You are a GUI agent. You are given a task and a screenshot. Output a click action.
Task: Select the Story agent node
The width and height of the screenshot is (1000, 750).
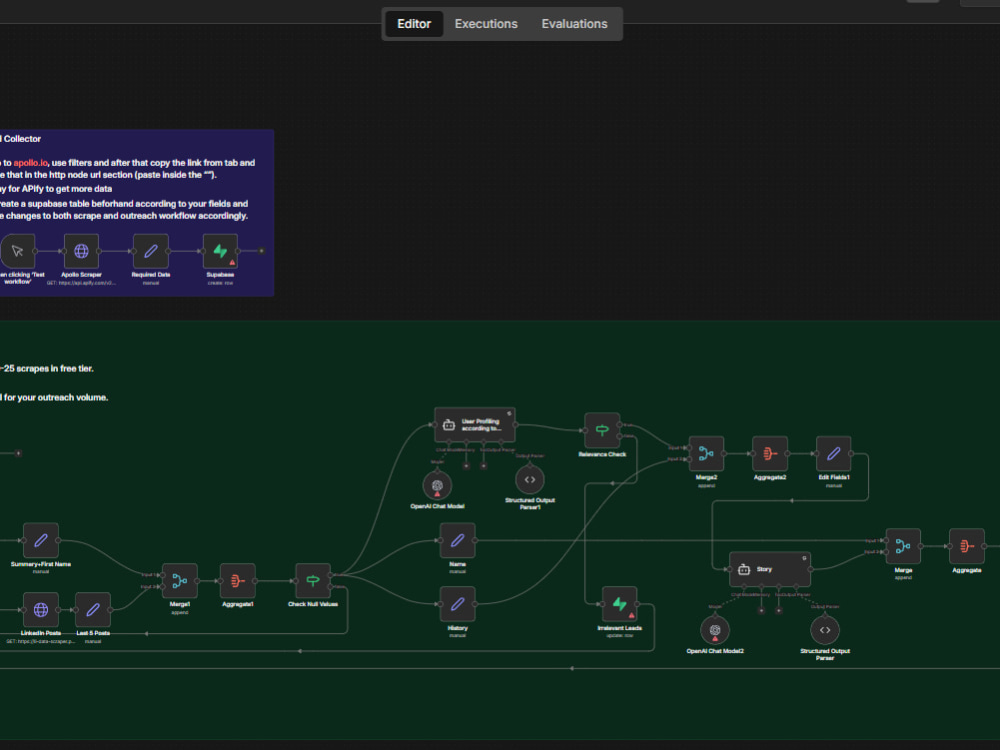(x=770, y=569)
